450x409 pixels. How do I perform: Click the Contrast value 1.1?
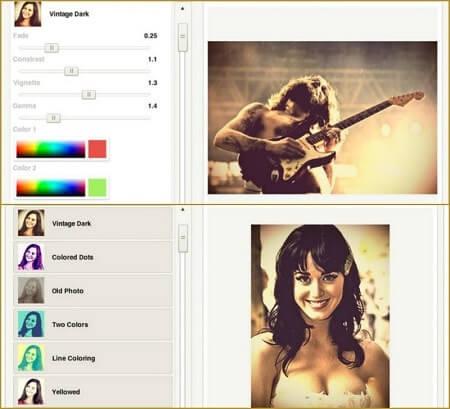click(152, 59)
